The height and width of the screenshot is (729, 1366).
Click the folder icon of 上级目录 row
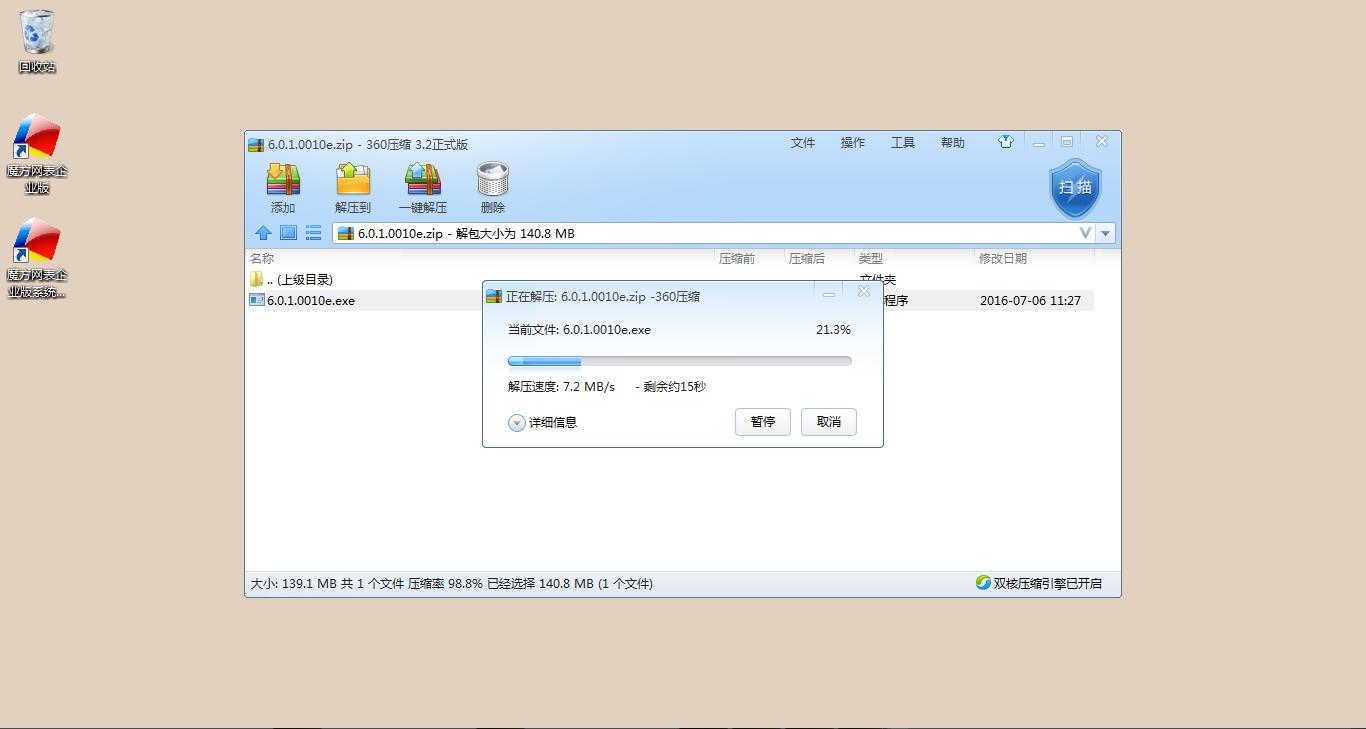[257, 279]
